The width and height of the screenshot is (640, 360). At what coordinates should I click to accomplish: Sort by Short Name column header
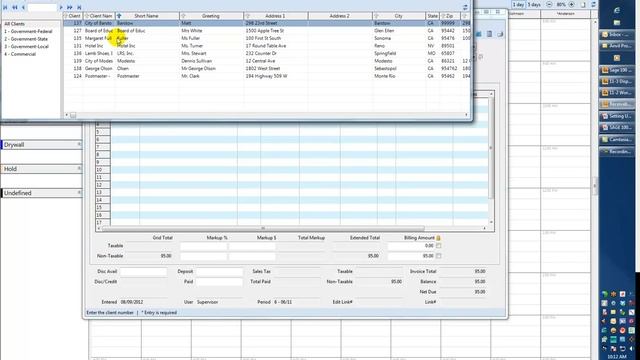point(147,16)
